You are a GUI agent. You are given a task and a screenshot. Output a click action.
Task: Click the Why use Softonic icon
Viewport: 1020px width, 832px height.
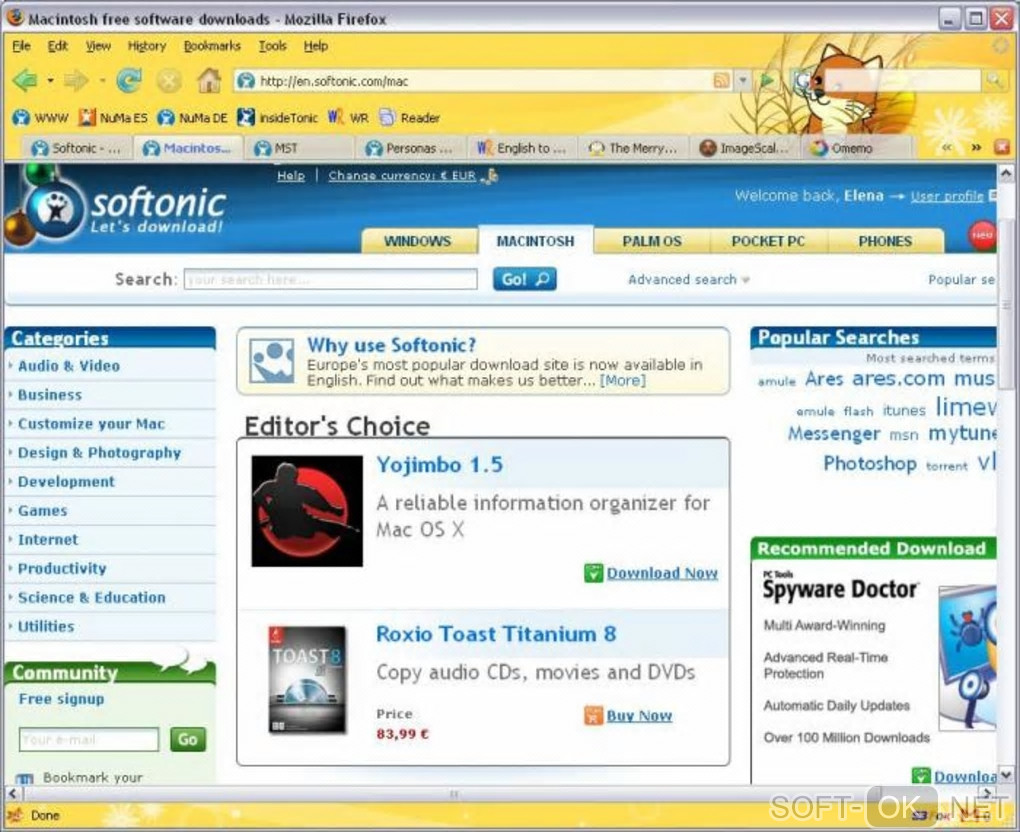point(272,361)
